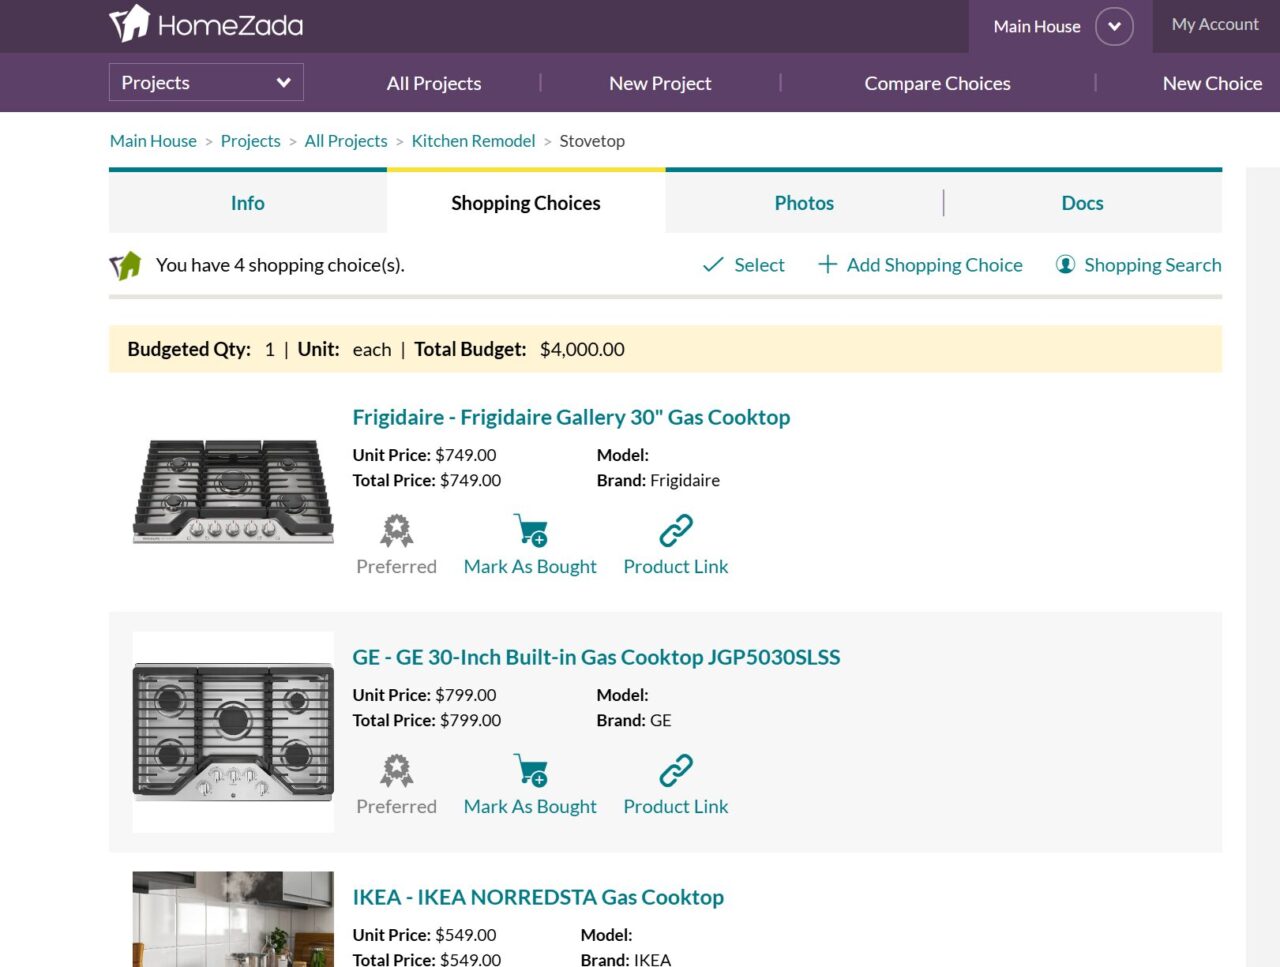Click the Frigidaire Total Price $749.00 text
Screen dimensions: 1280x967
pyautogui.click(x=427, y=480)
